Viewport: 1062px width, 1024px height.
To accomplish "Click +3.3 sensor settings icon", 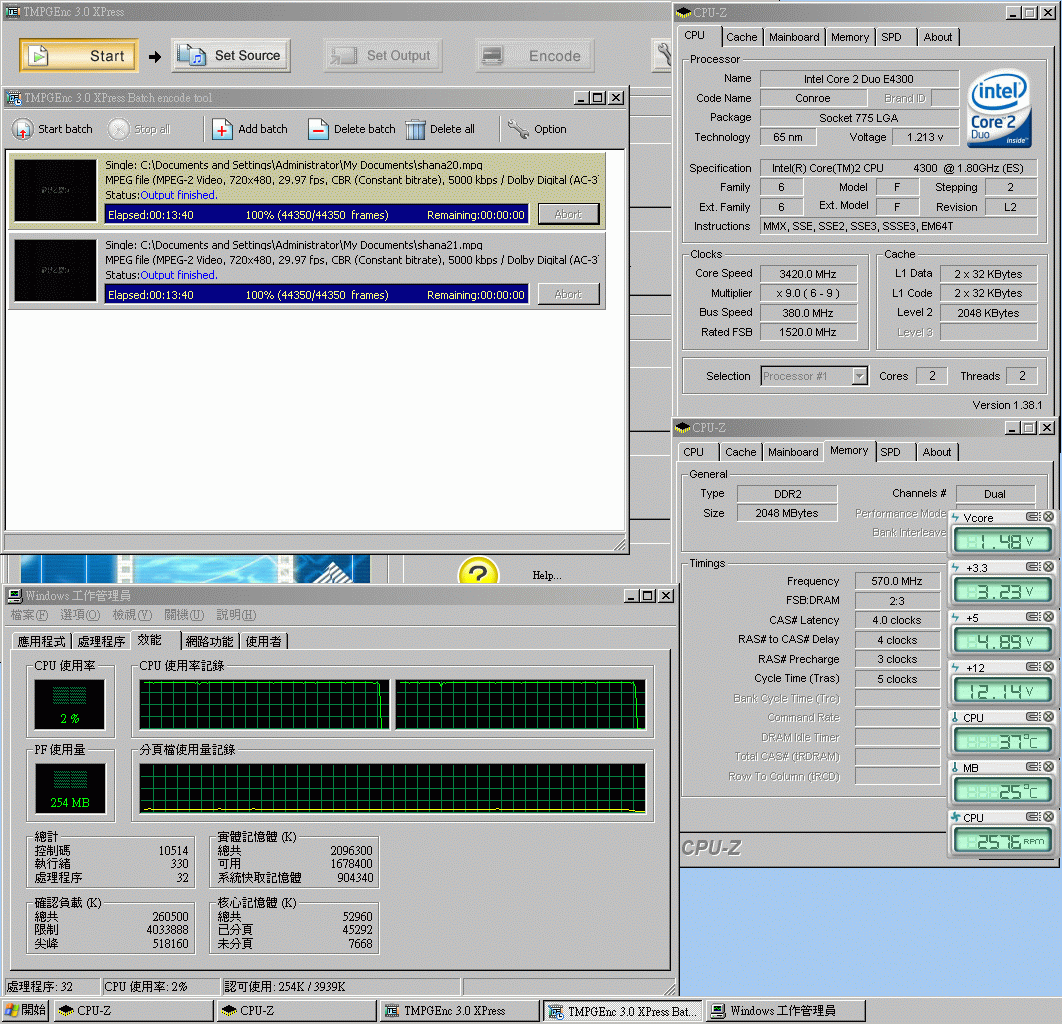I will coord(1034,566).
